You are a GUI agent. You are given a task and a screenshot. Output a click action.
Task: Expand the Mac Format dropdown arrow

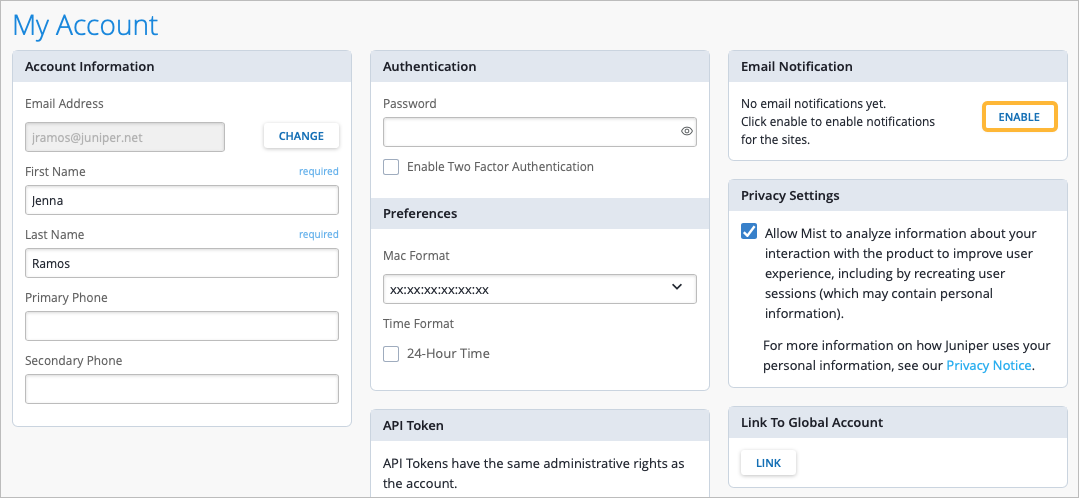(677, 288)
